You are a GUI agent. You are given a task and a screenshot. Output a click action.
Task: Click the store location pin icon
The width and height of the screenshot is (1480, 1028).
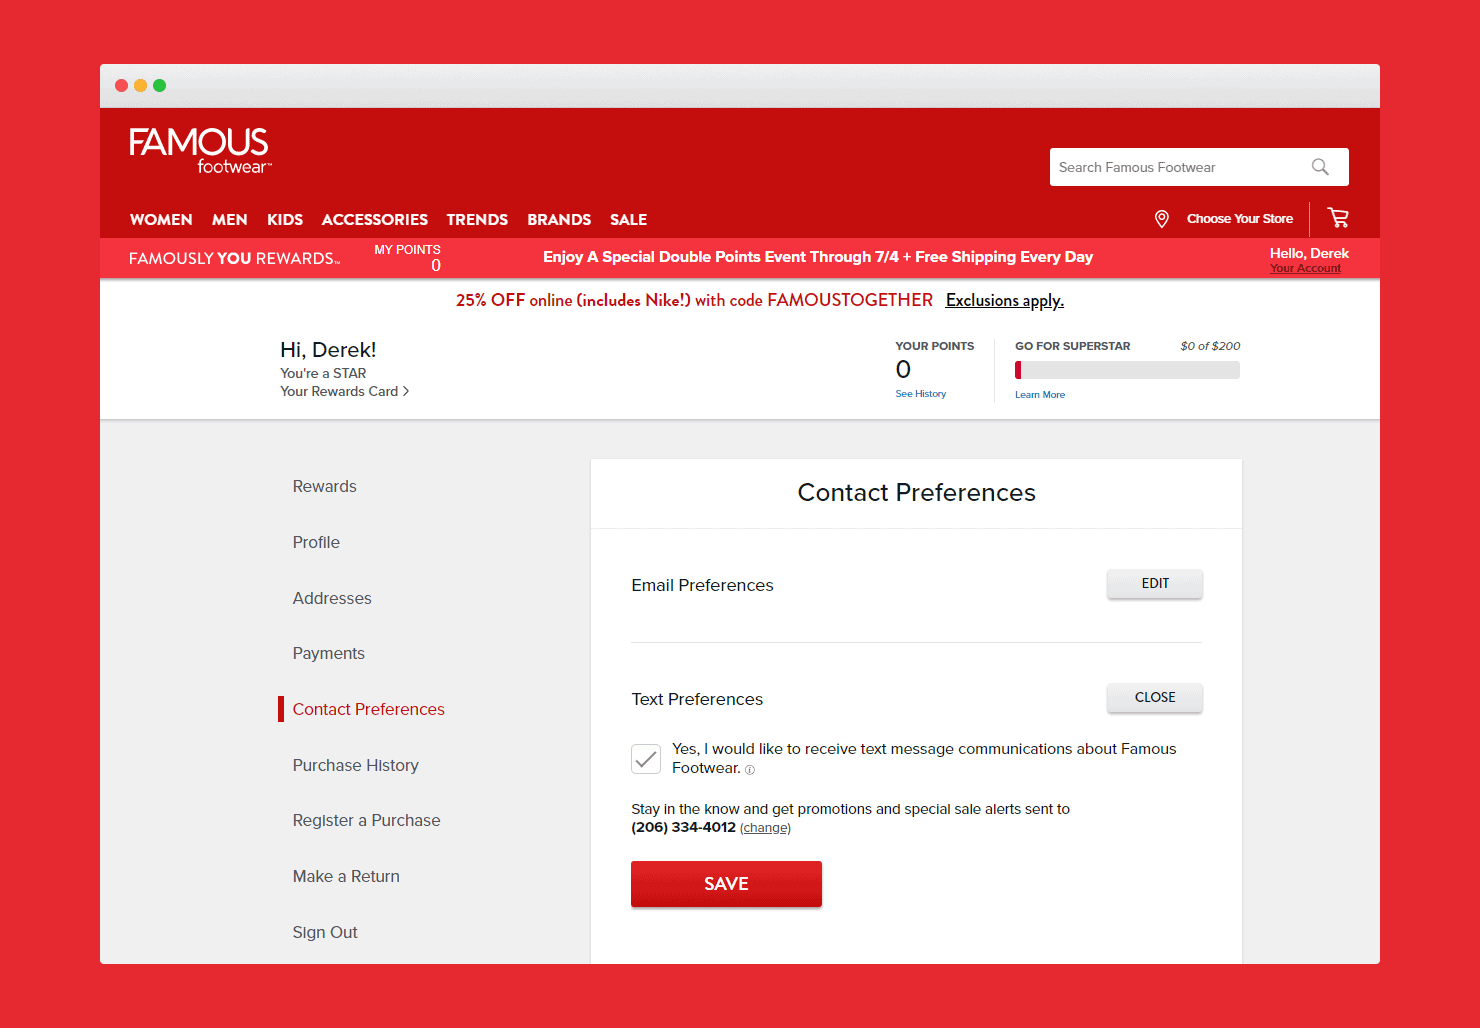tap(1162, 219)
